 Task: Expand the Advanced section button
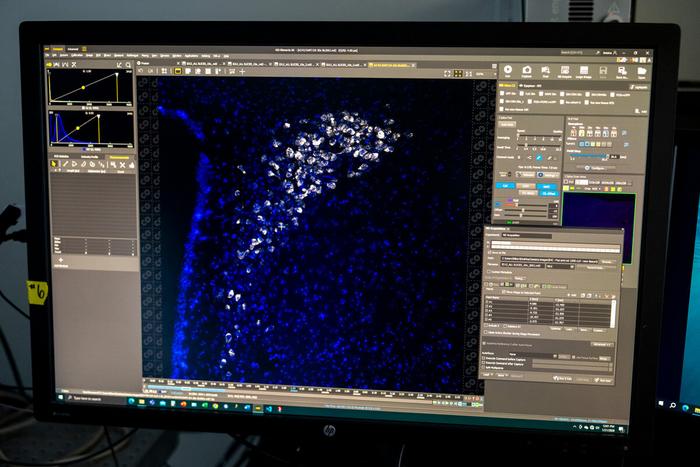(x=602, y=344)
